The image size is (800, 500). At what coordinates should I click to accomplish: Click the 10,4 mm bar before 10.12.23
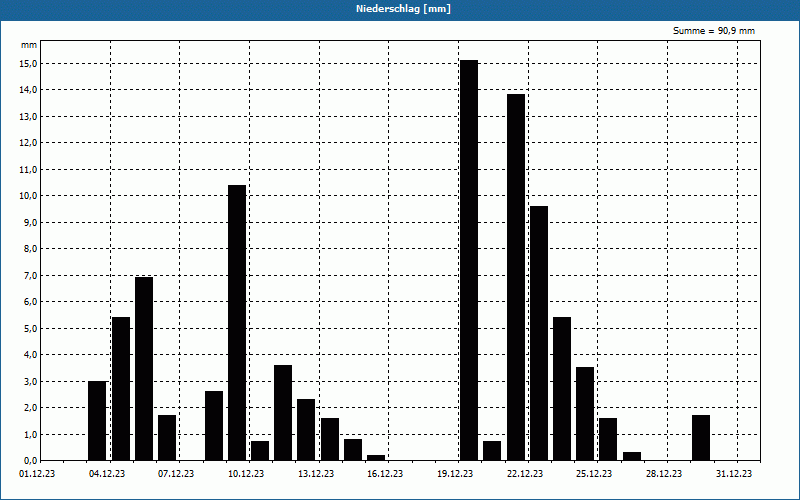tap(237, 323)
